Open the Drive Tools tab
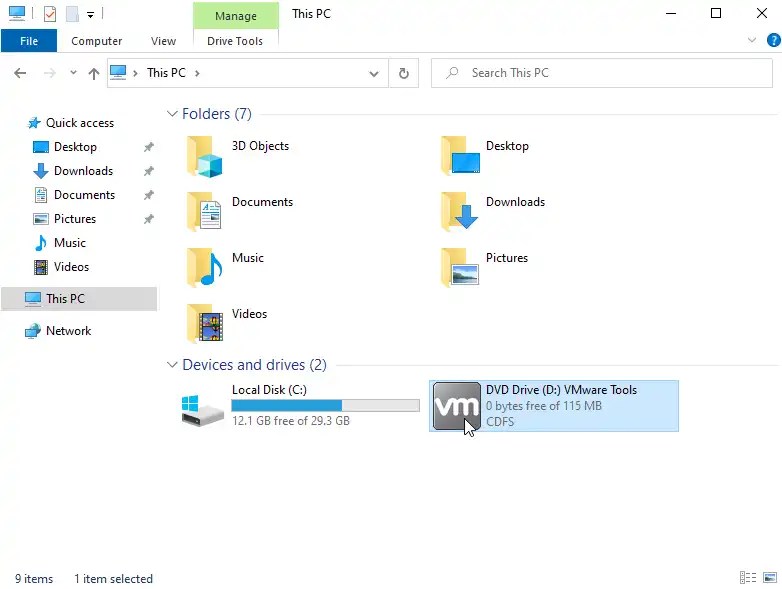Image resolution: width=782 pixels, height=589 pixels. point(235,41)
